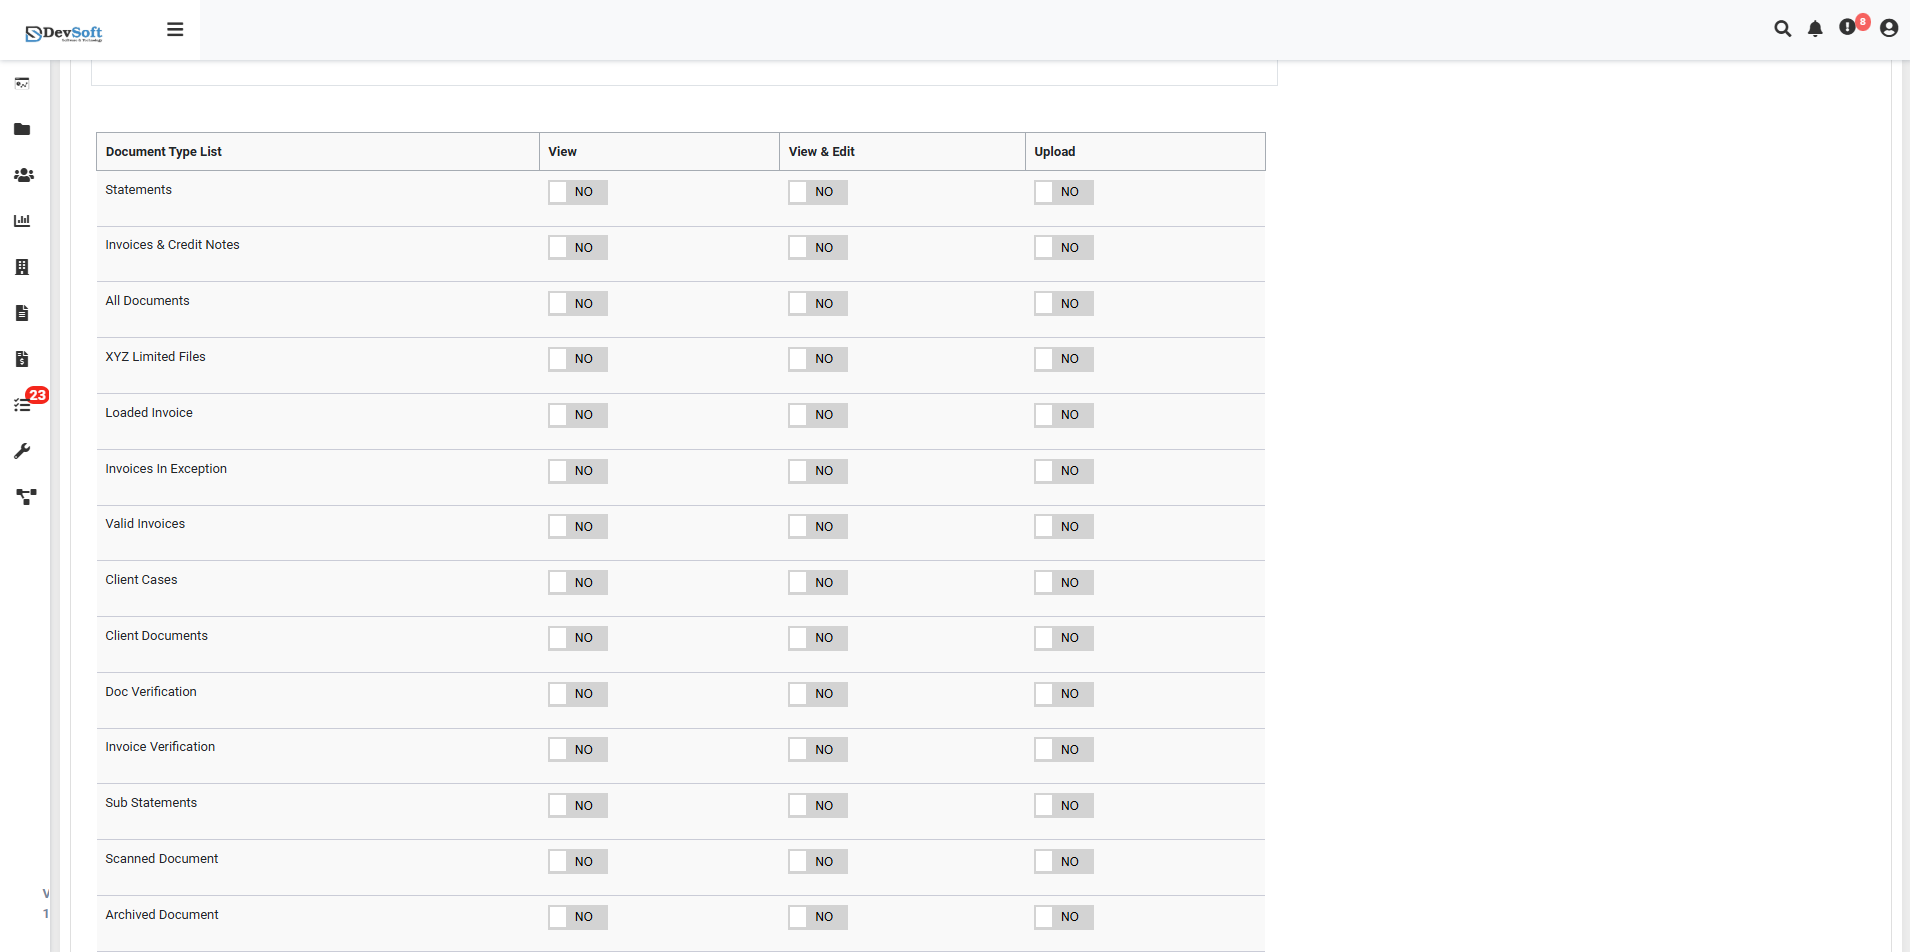Viewport: 1910px width, 952px height.
Task: Open the dollar invoice file icon
Action: pos(22,359)
